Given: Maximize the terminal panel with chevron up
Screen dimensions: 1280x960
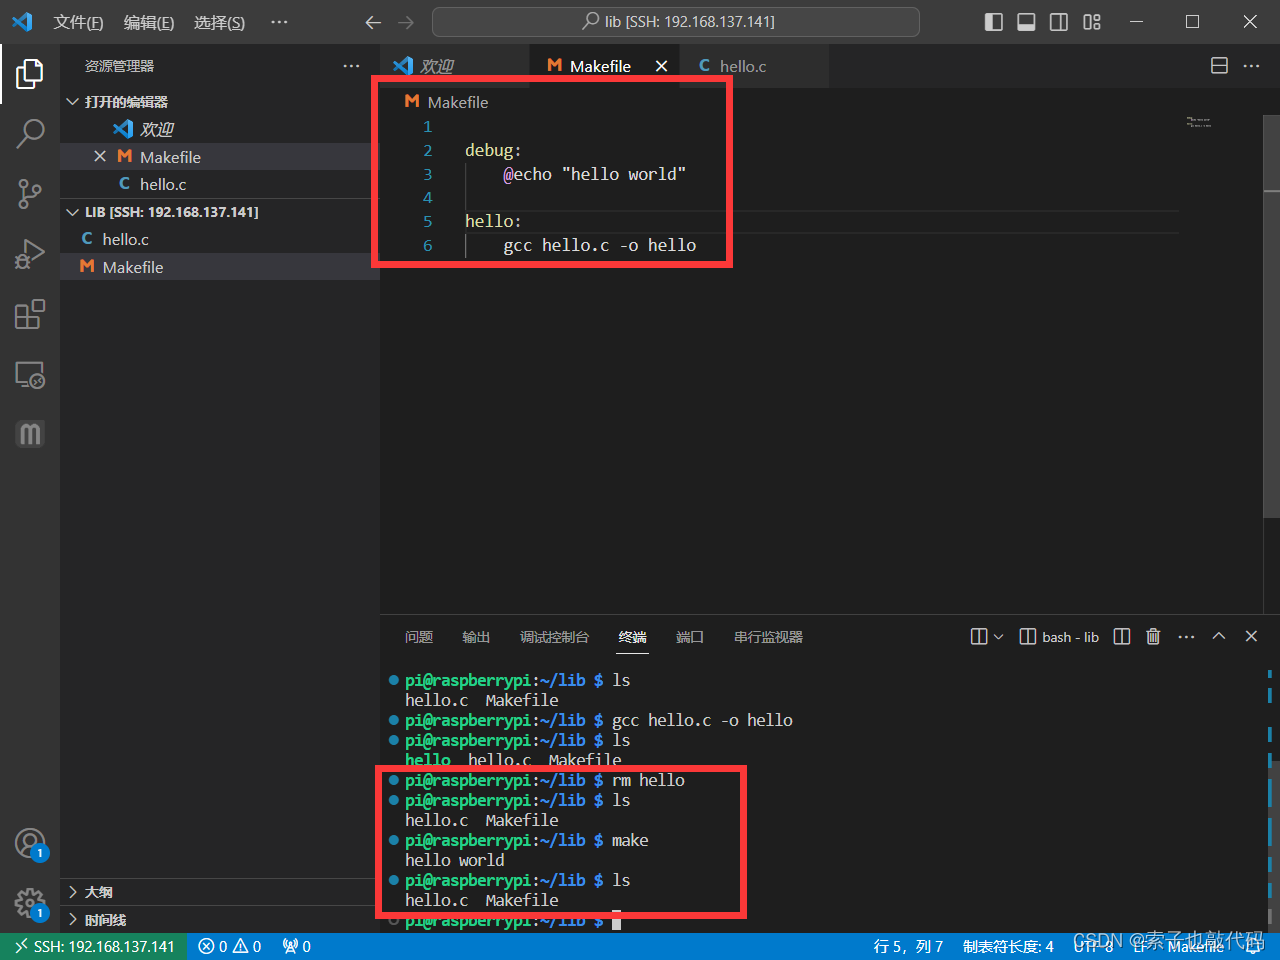Looking at the screenshot, I should point(1219,637).
